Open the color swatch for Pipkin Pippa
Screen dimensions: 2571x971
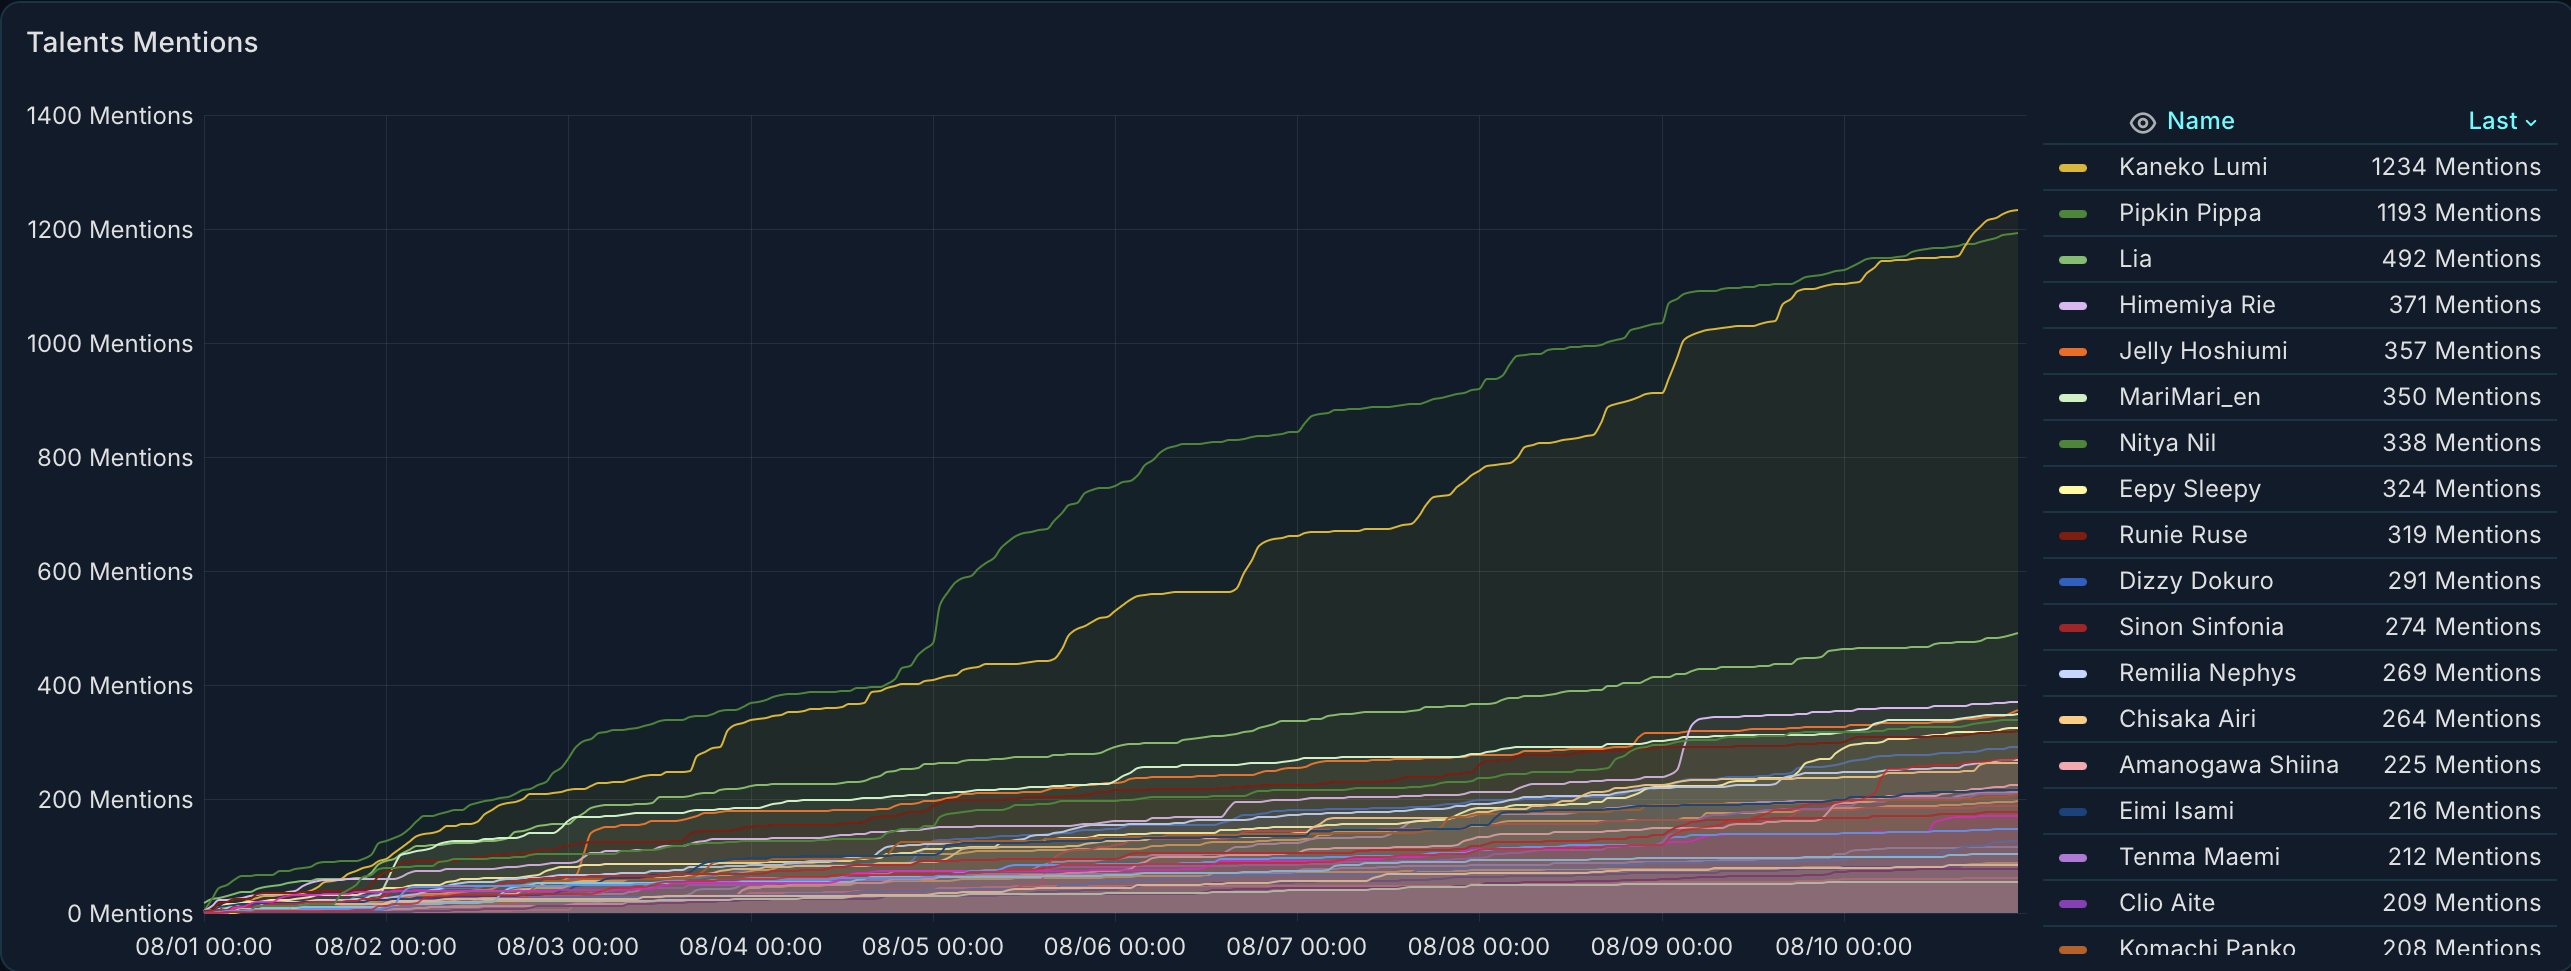pos(2073,214)
